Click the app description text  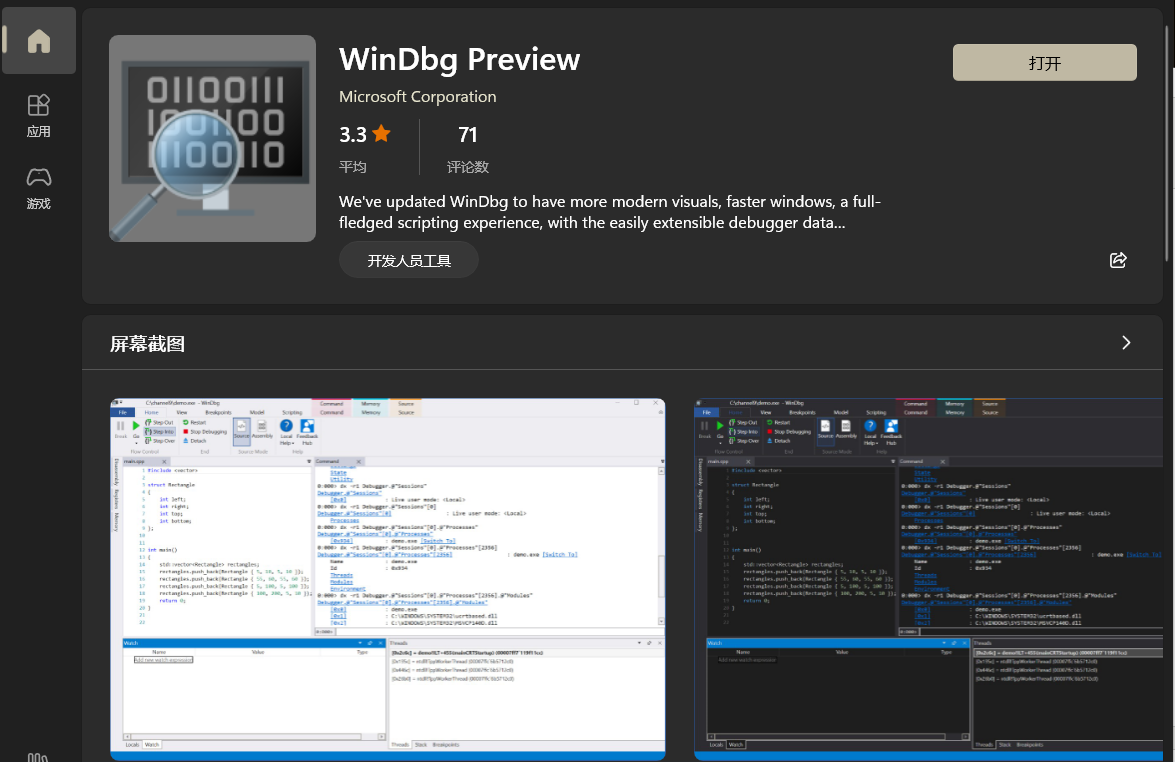[609, 212]
